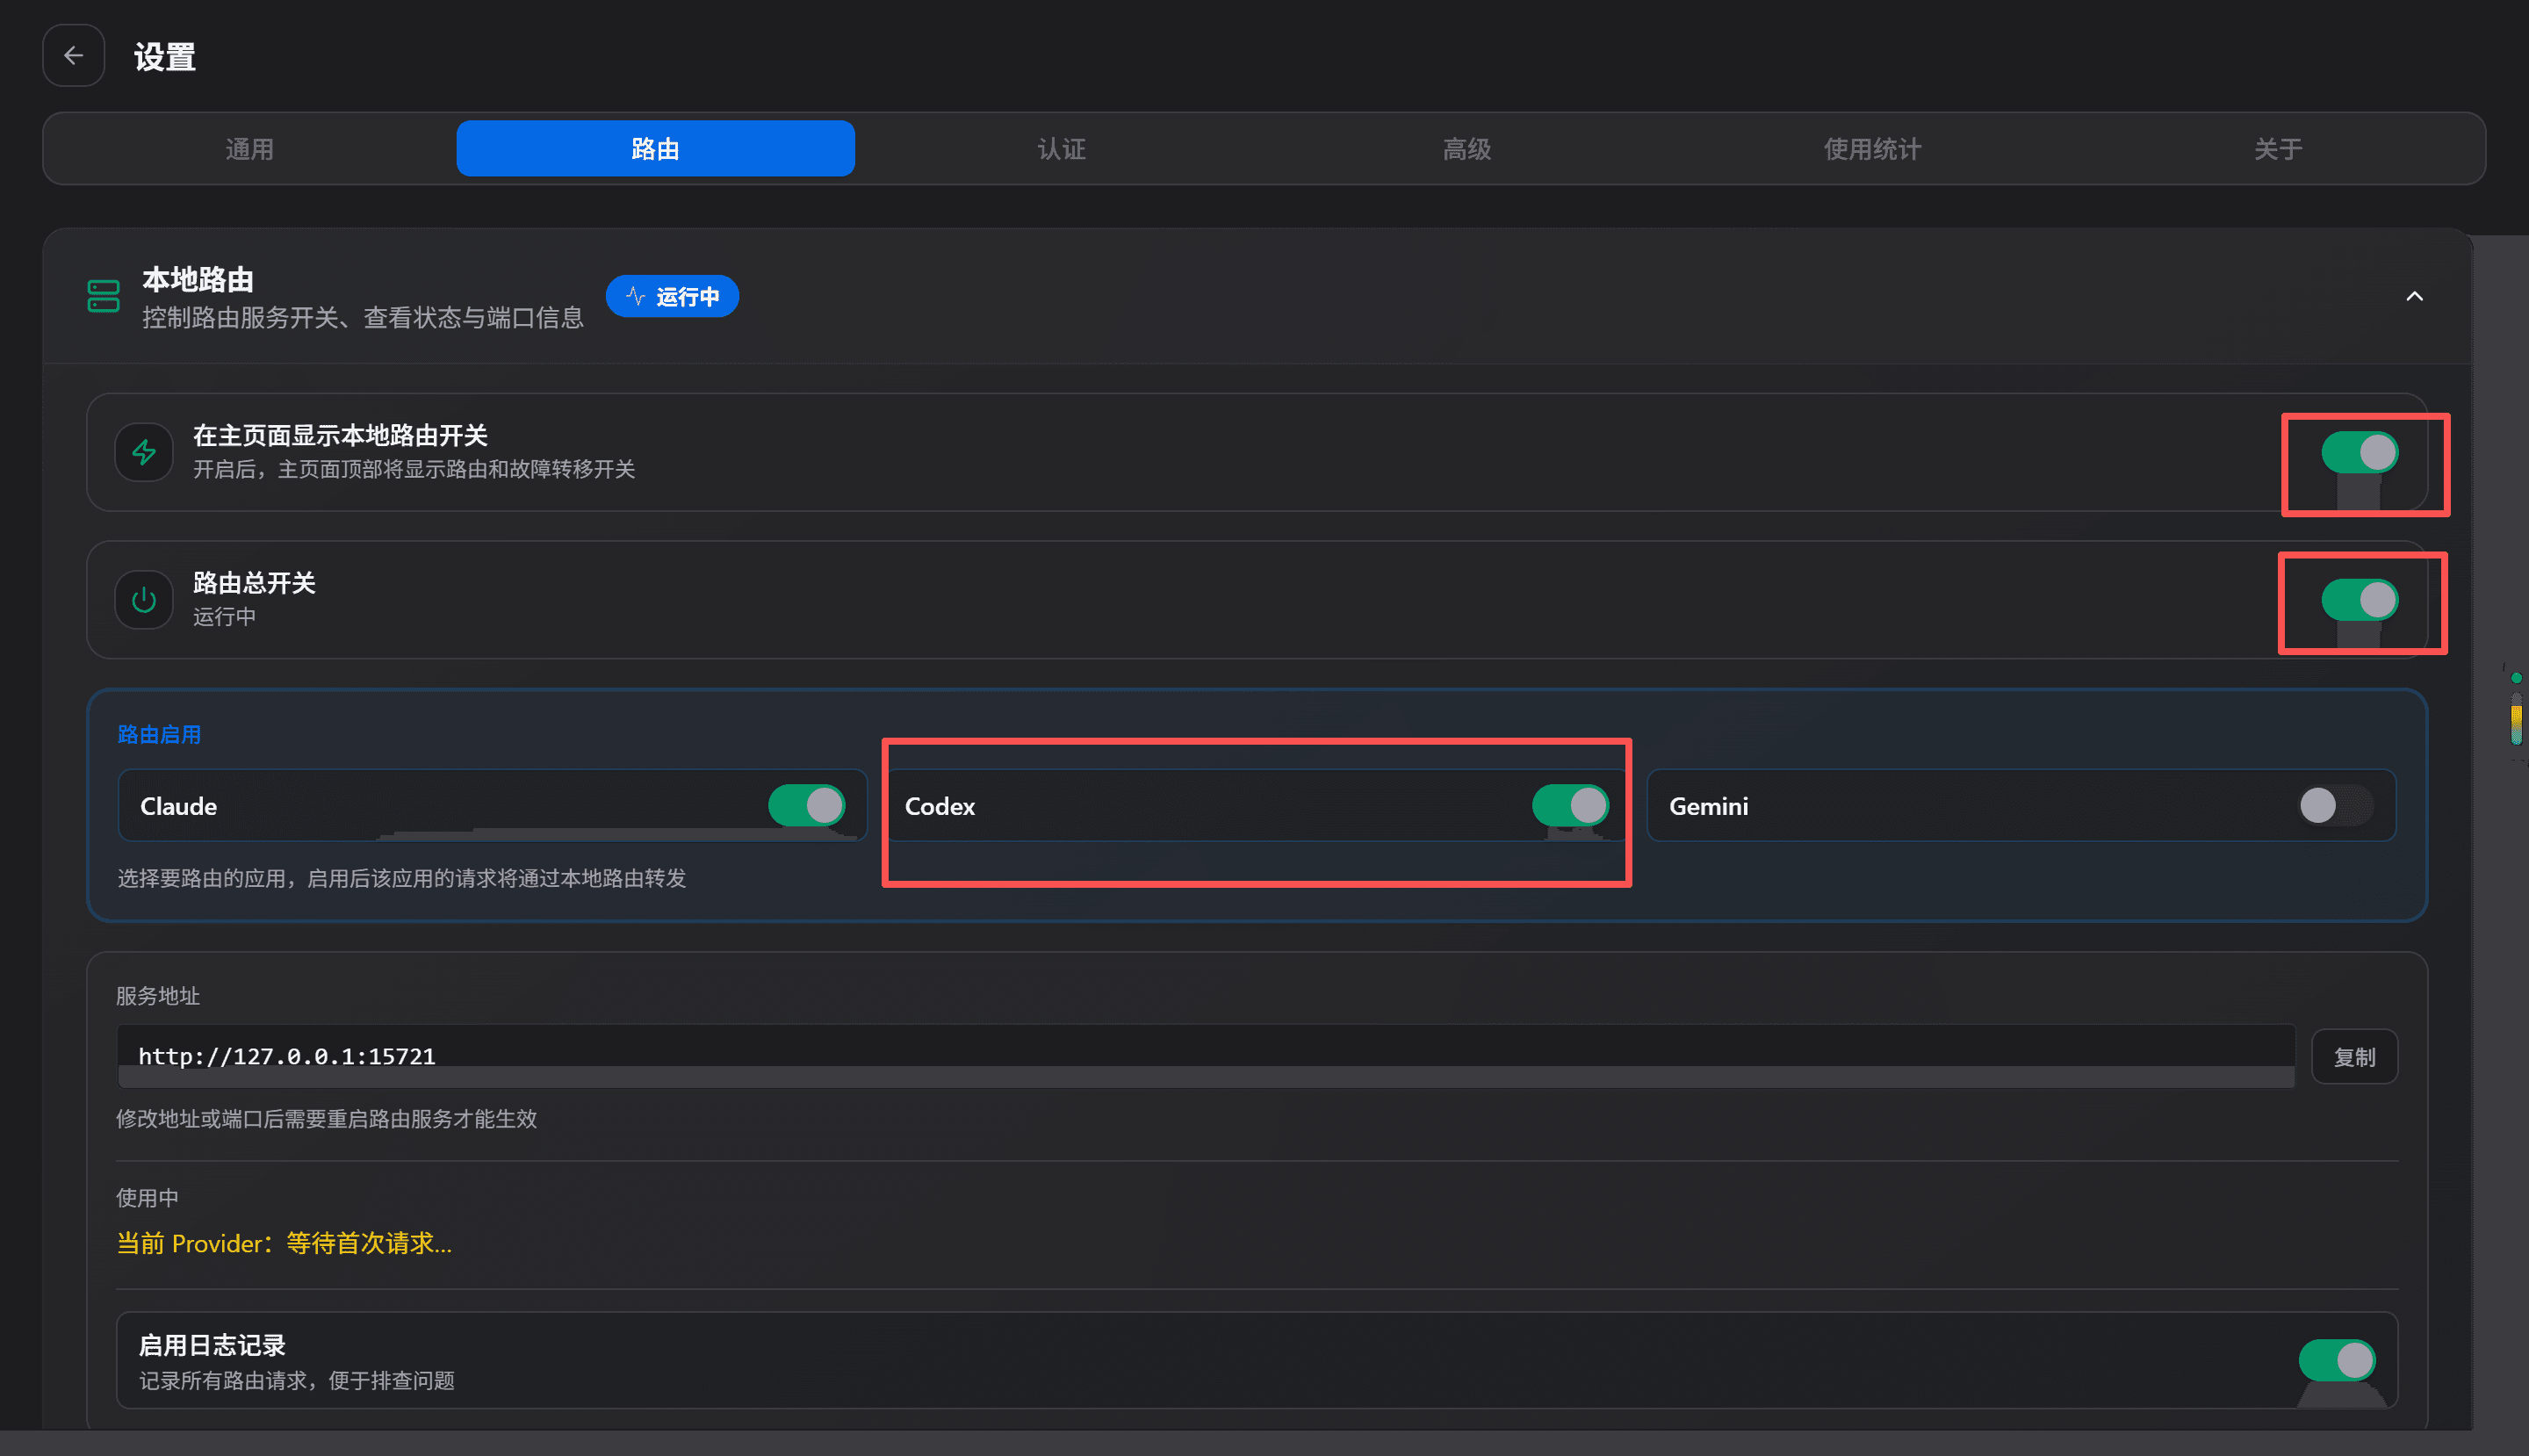This screenshot has width=2529, height=1456.
Task: Click the 路由启用 heading text
Action: [159, 734]
